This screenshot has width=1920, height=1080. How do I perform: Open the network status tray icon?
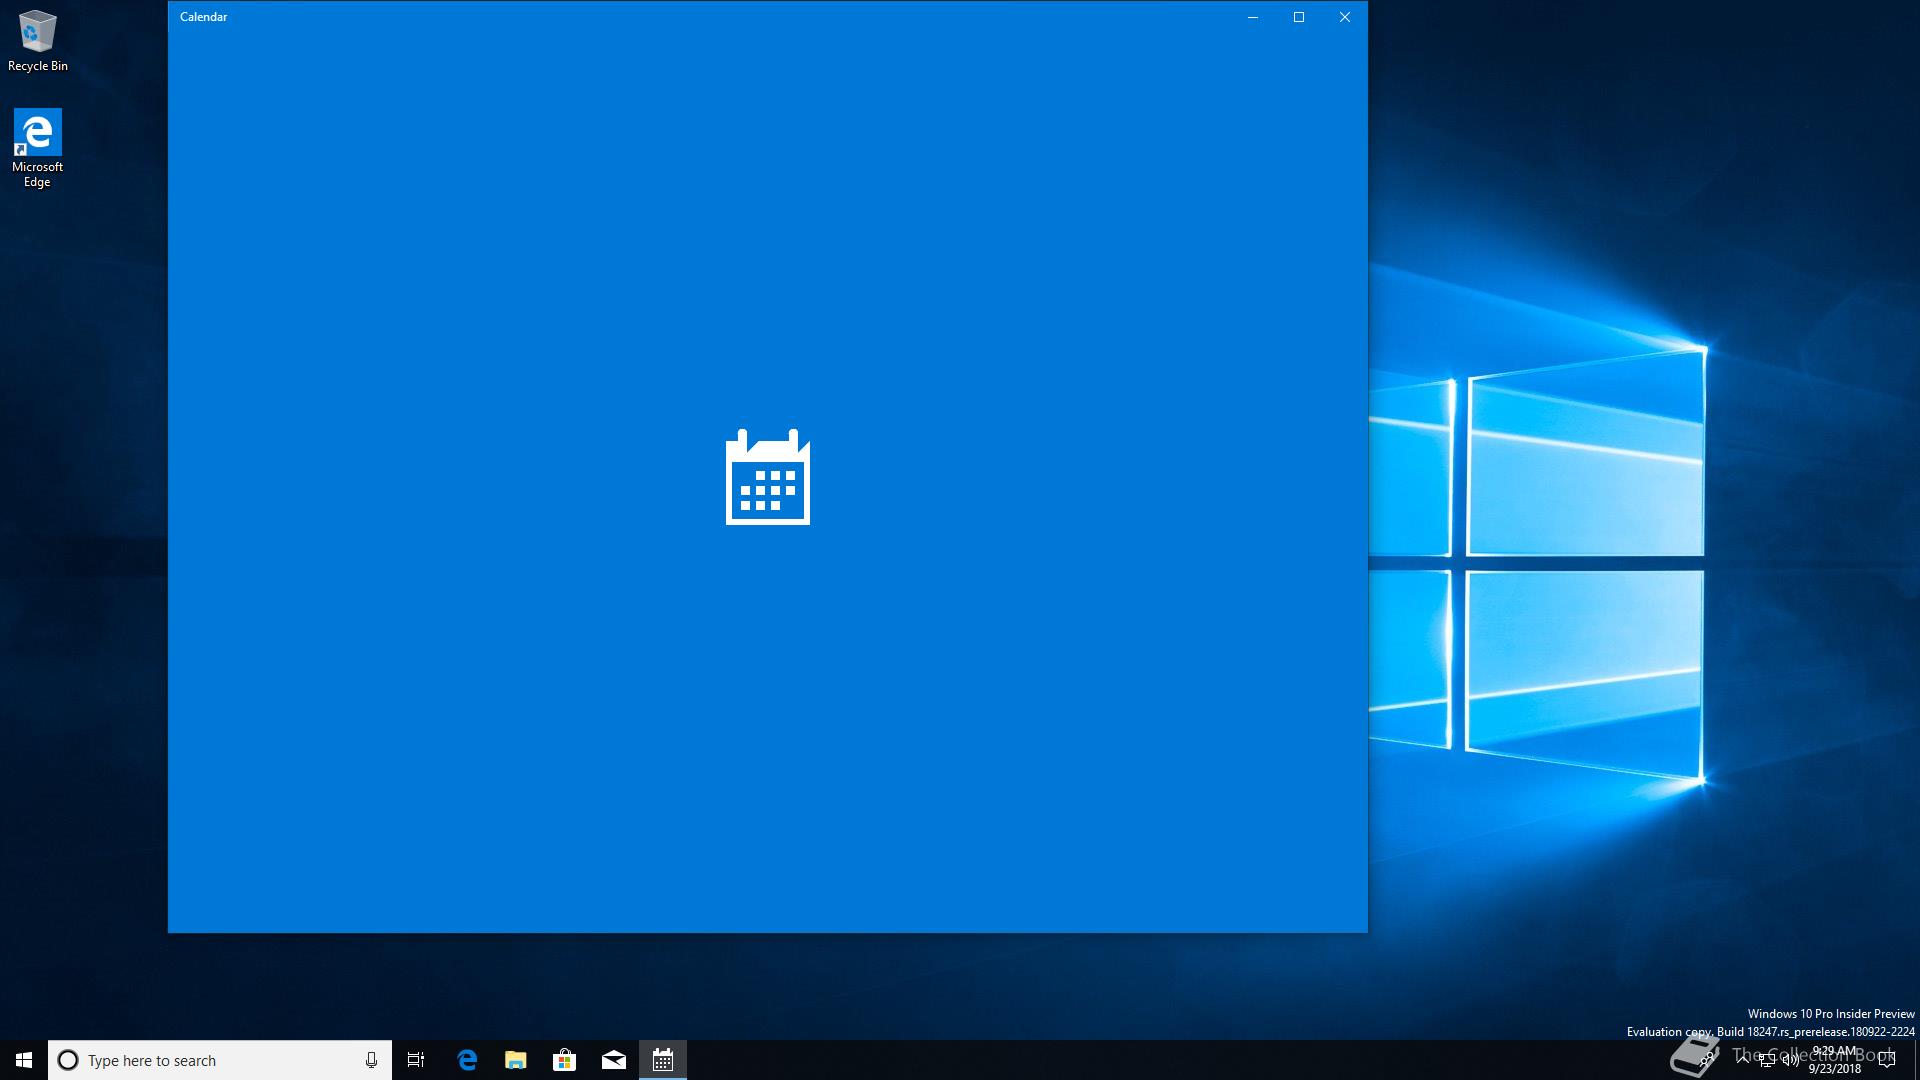click(1767, 1060)
